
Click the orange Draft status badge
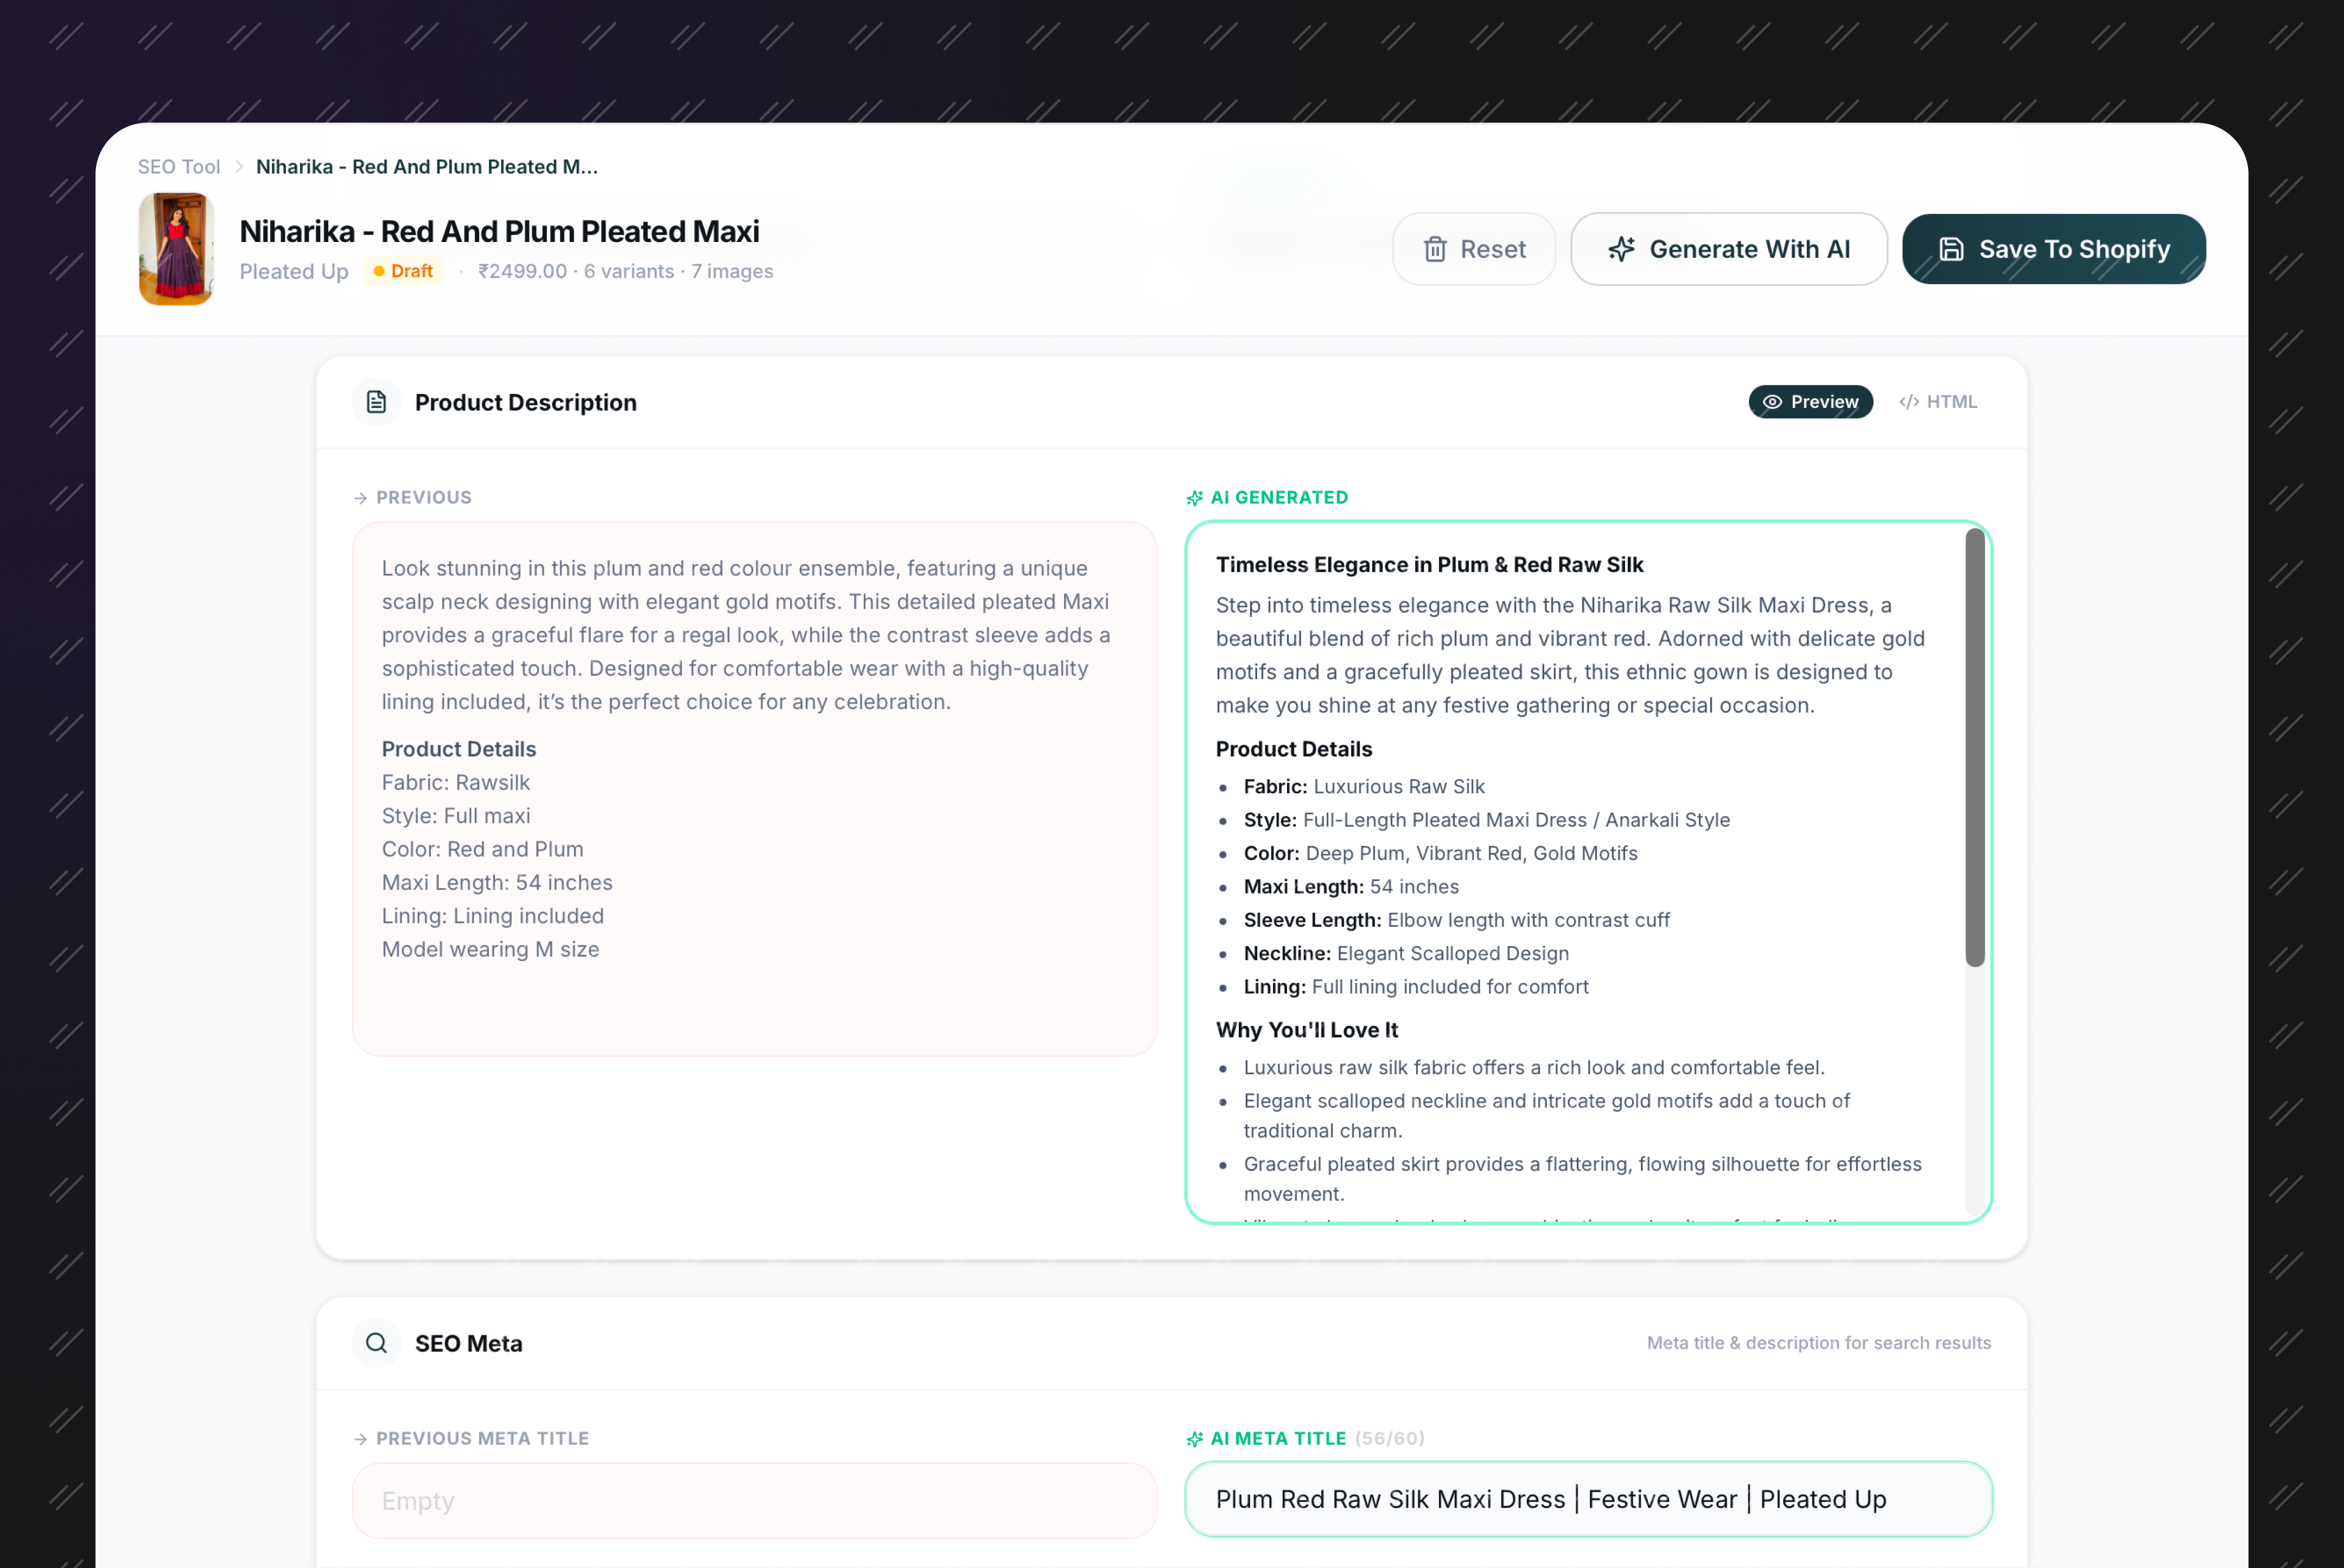click(403, 271)
